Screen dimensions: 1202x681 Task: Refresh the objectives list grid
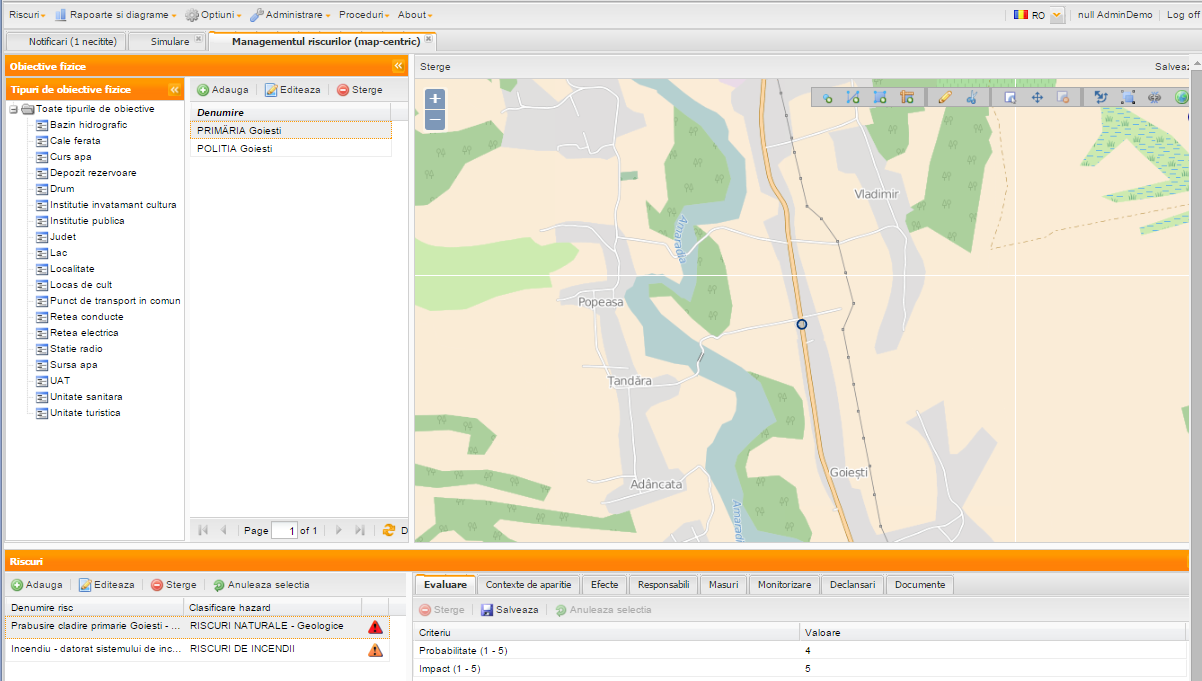coord(389,530)
